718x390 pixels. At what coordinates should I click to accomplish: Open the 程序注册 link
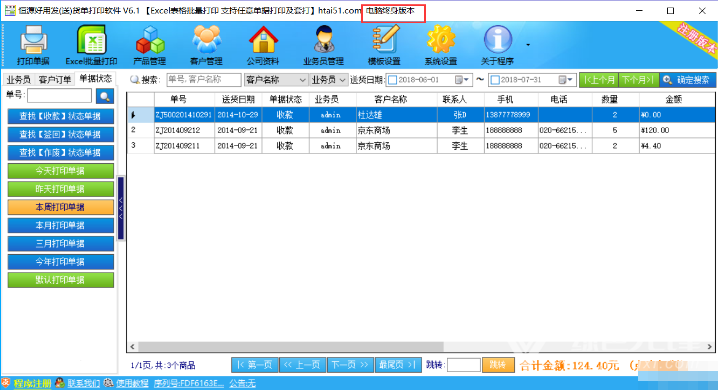click(x=32, y=383)
